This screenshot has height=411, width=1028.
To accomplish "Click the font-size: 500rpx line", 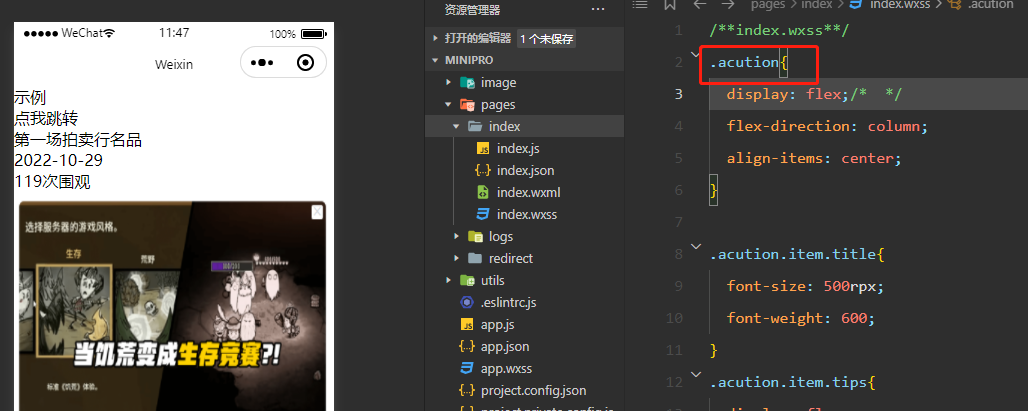I will point(806,286).
